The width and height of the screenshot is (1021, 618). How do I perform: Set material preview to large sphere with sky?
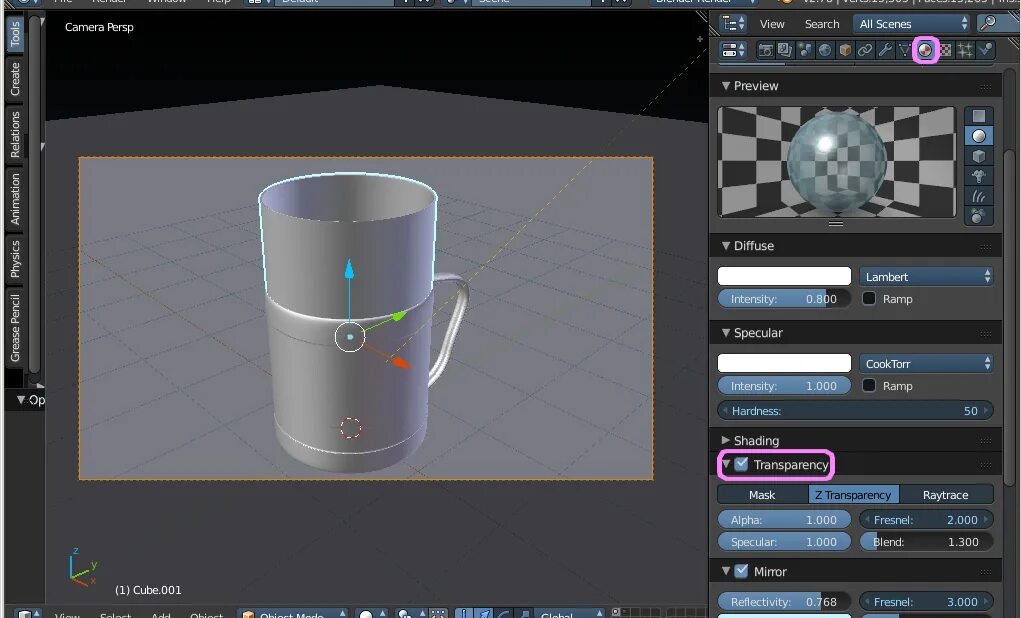[x=979, y=216]
